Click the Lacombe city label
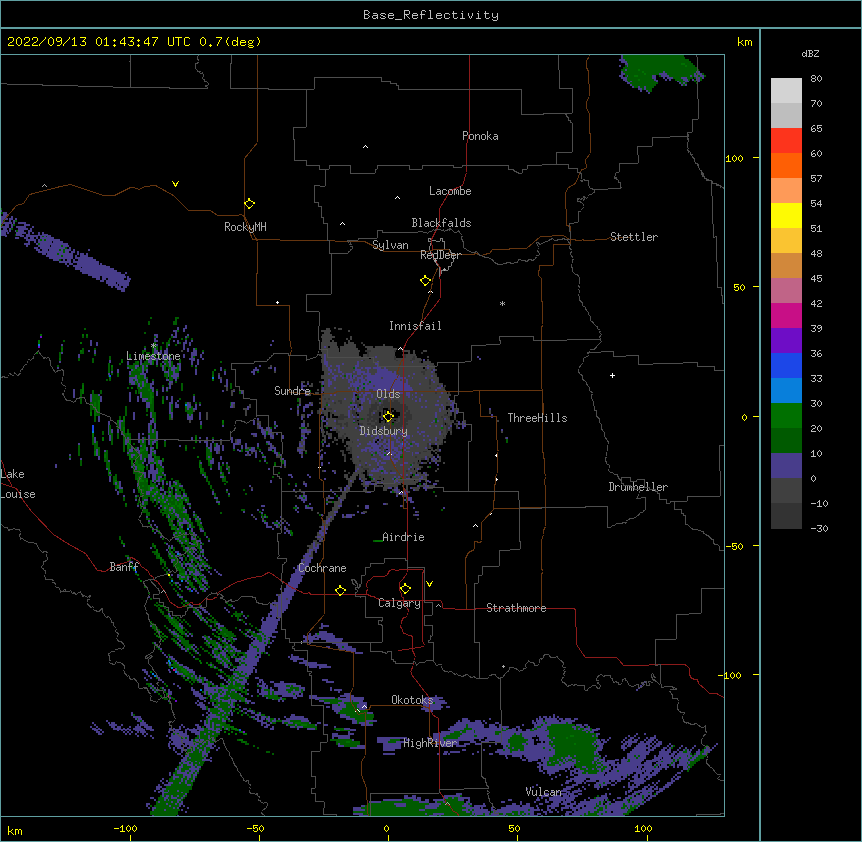862x842 pixels. 450,191
